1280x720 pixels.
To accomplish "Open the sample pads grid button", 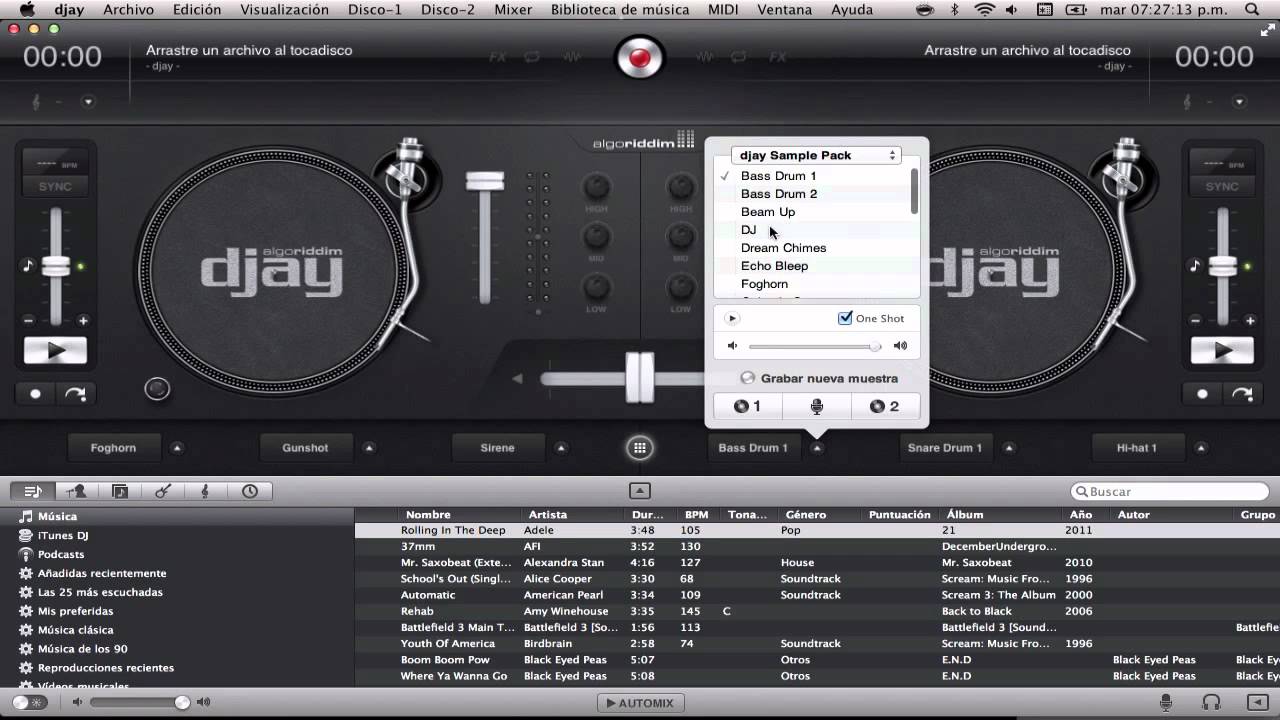I will 640,448.
